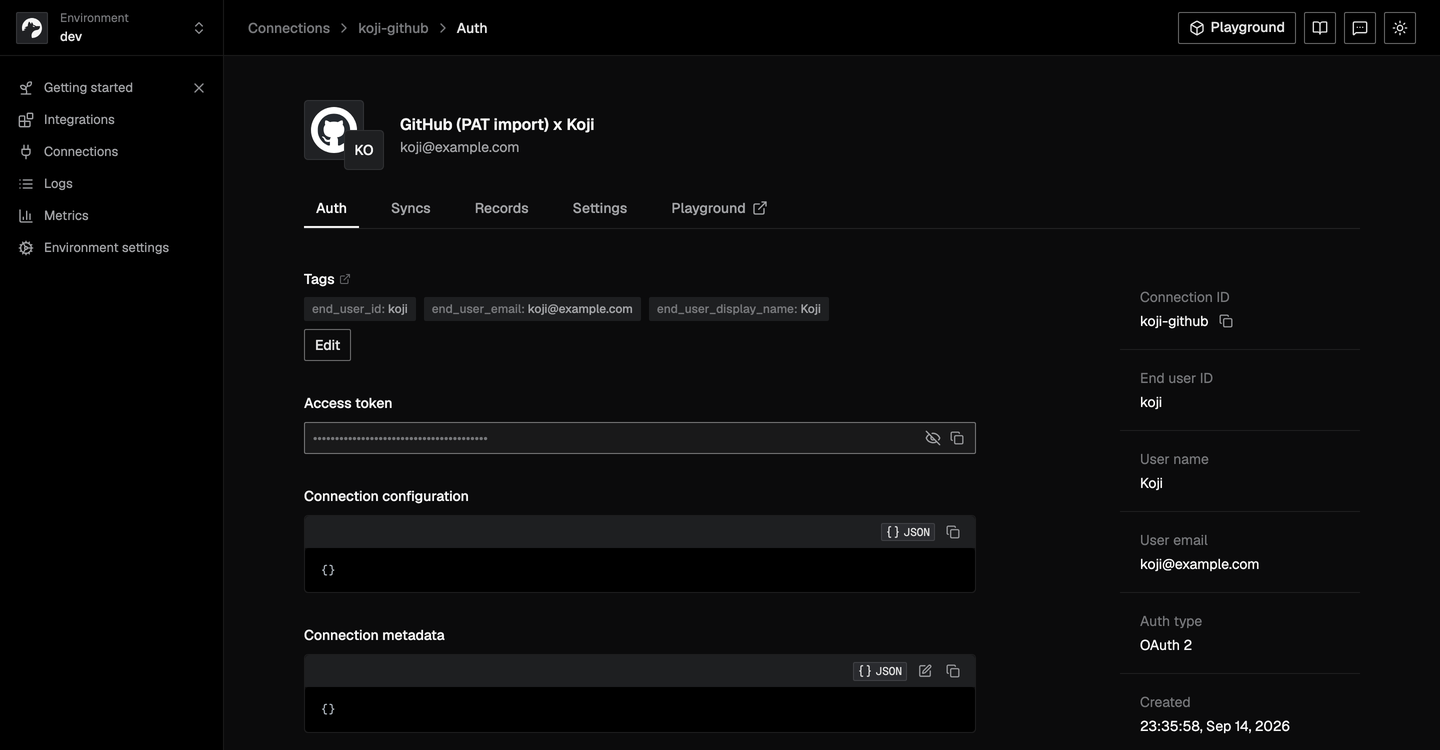Click the Playground button in the header
Image resolution: width=1440 pixels, height=750 pixels.
point(1237,28)
